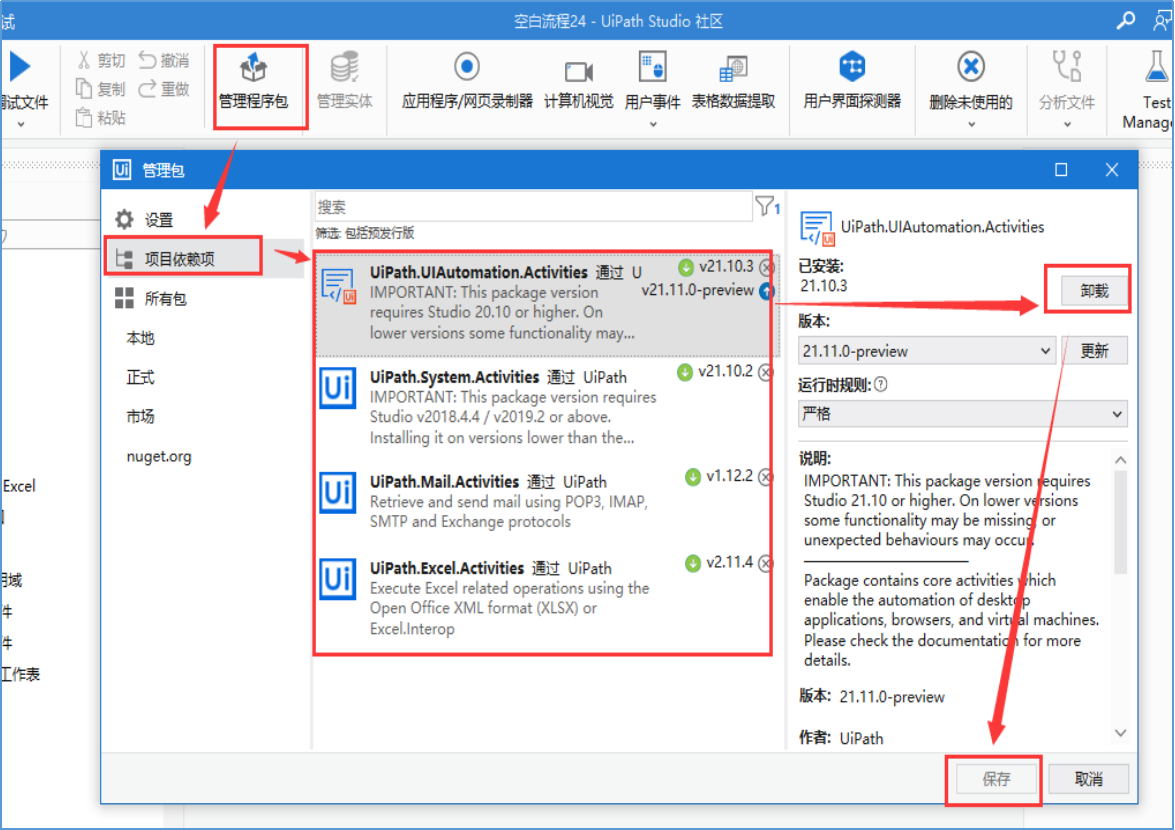Select UiPath.Excel.Activities package row
Image resolution: width=1175 pixels, height=830 pixels.
(546, 598)
